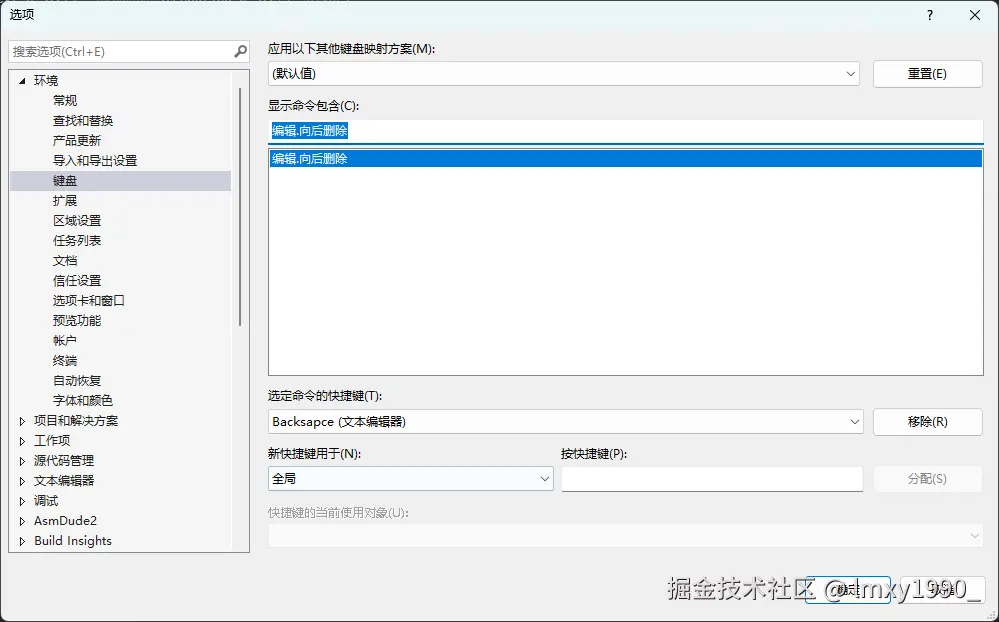Expand the 项目和解决方案 node

[22, 421]
